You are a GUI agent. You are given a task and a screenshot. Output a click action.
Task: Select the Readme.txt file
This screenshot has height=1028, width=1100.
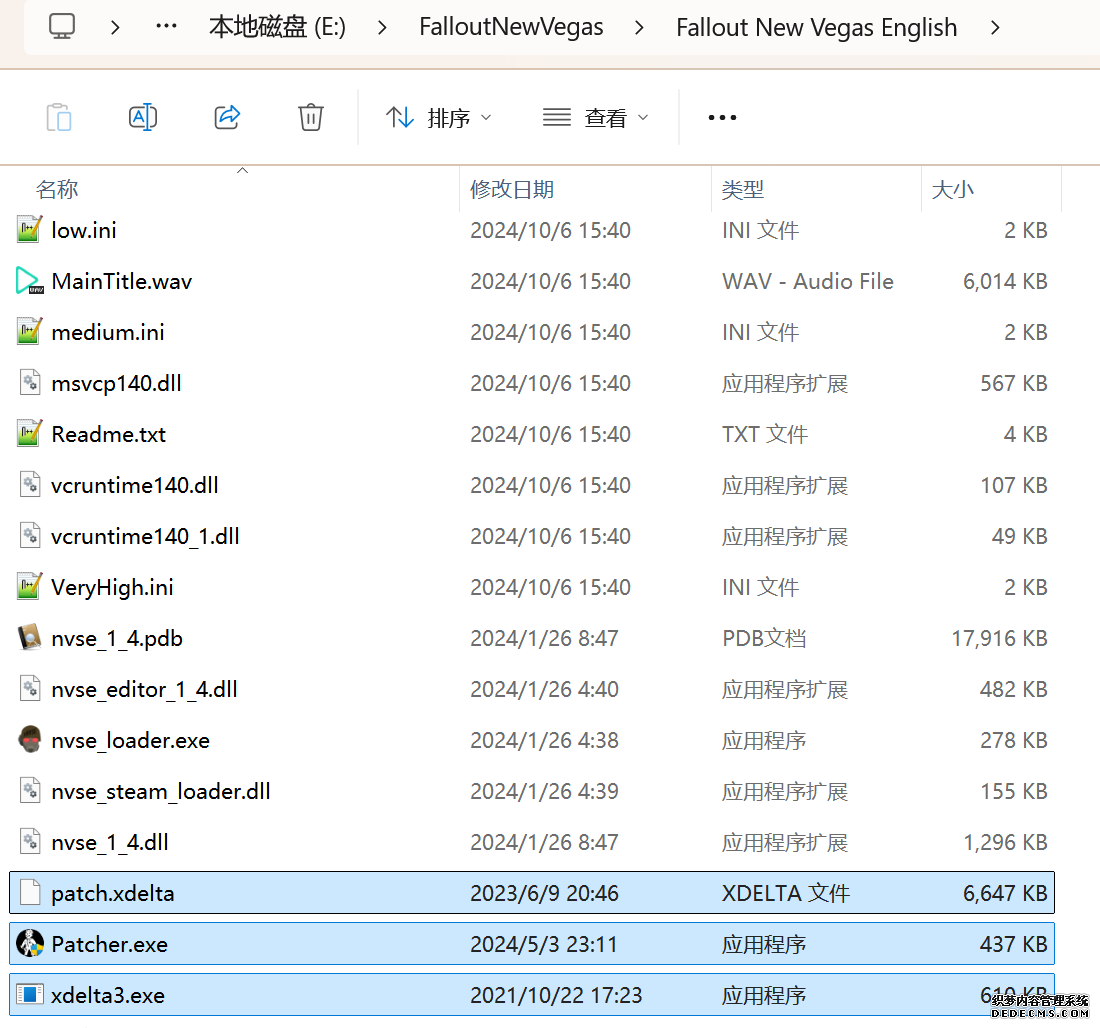click(x=108, y=435)
